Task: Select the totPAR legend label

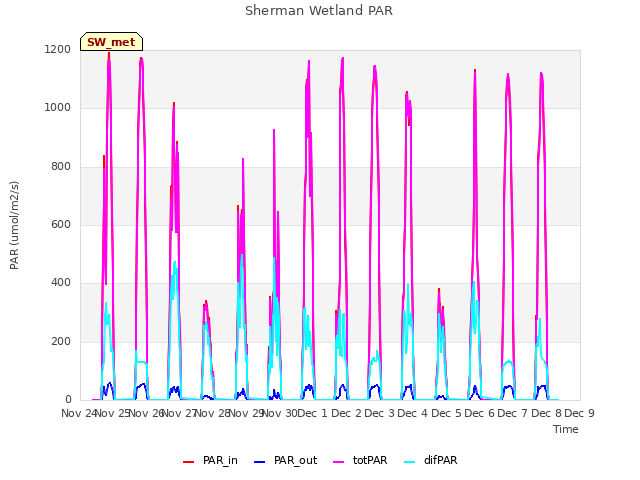Action: (x=370, y=460)
